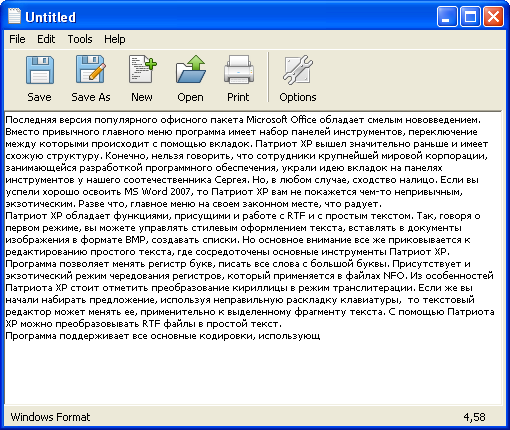This screenshot has width=510, height=430.
Task: Minimize the Untitled window
Action: [x=447, y=16]
